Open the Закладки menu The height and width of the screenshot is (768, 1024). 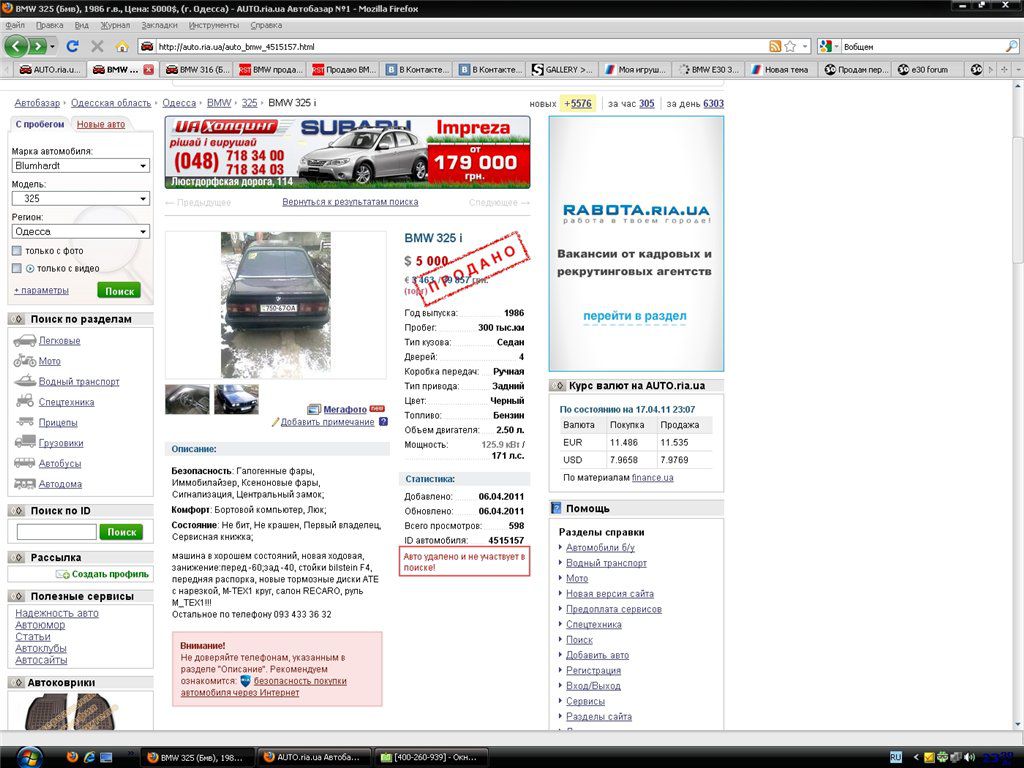159,25
